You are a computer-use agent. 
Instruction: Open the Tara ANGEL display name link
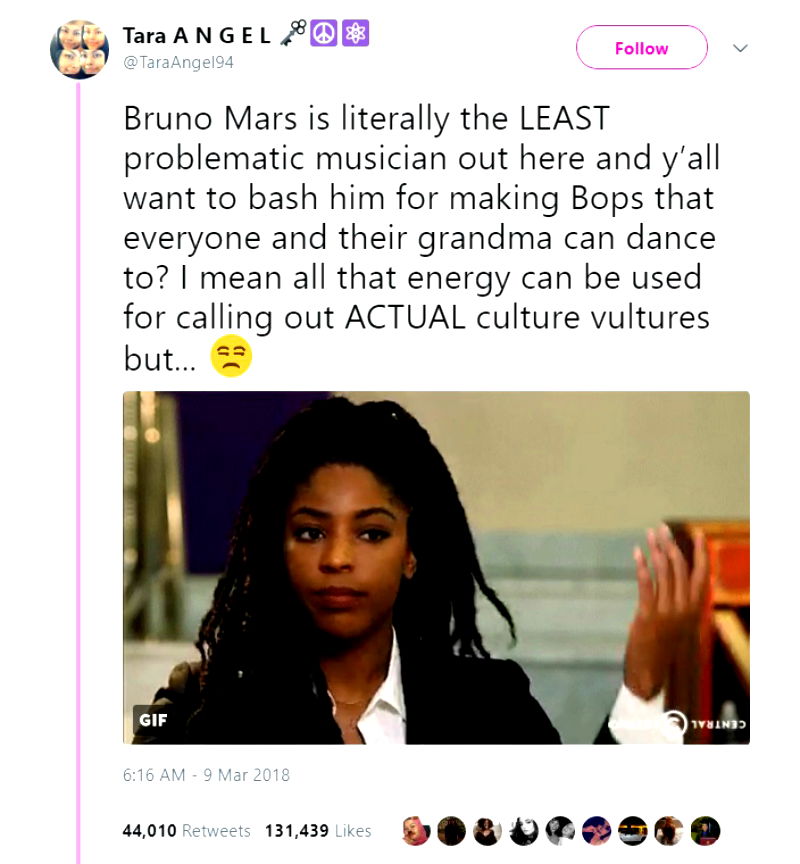196,36
